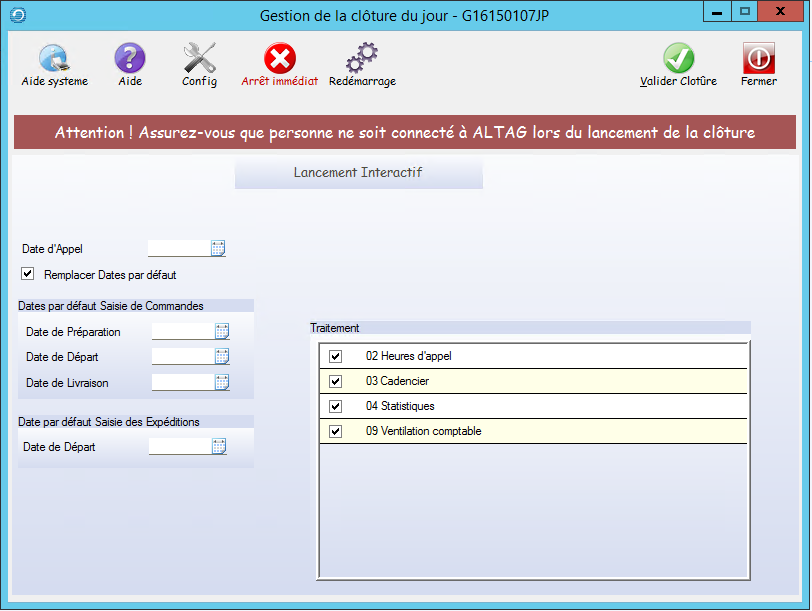Toggle the 09 Ventilation comptable checkbox

336,431
